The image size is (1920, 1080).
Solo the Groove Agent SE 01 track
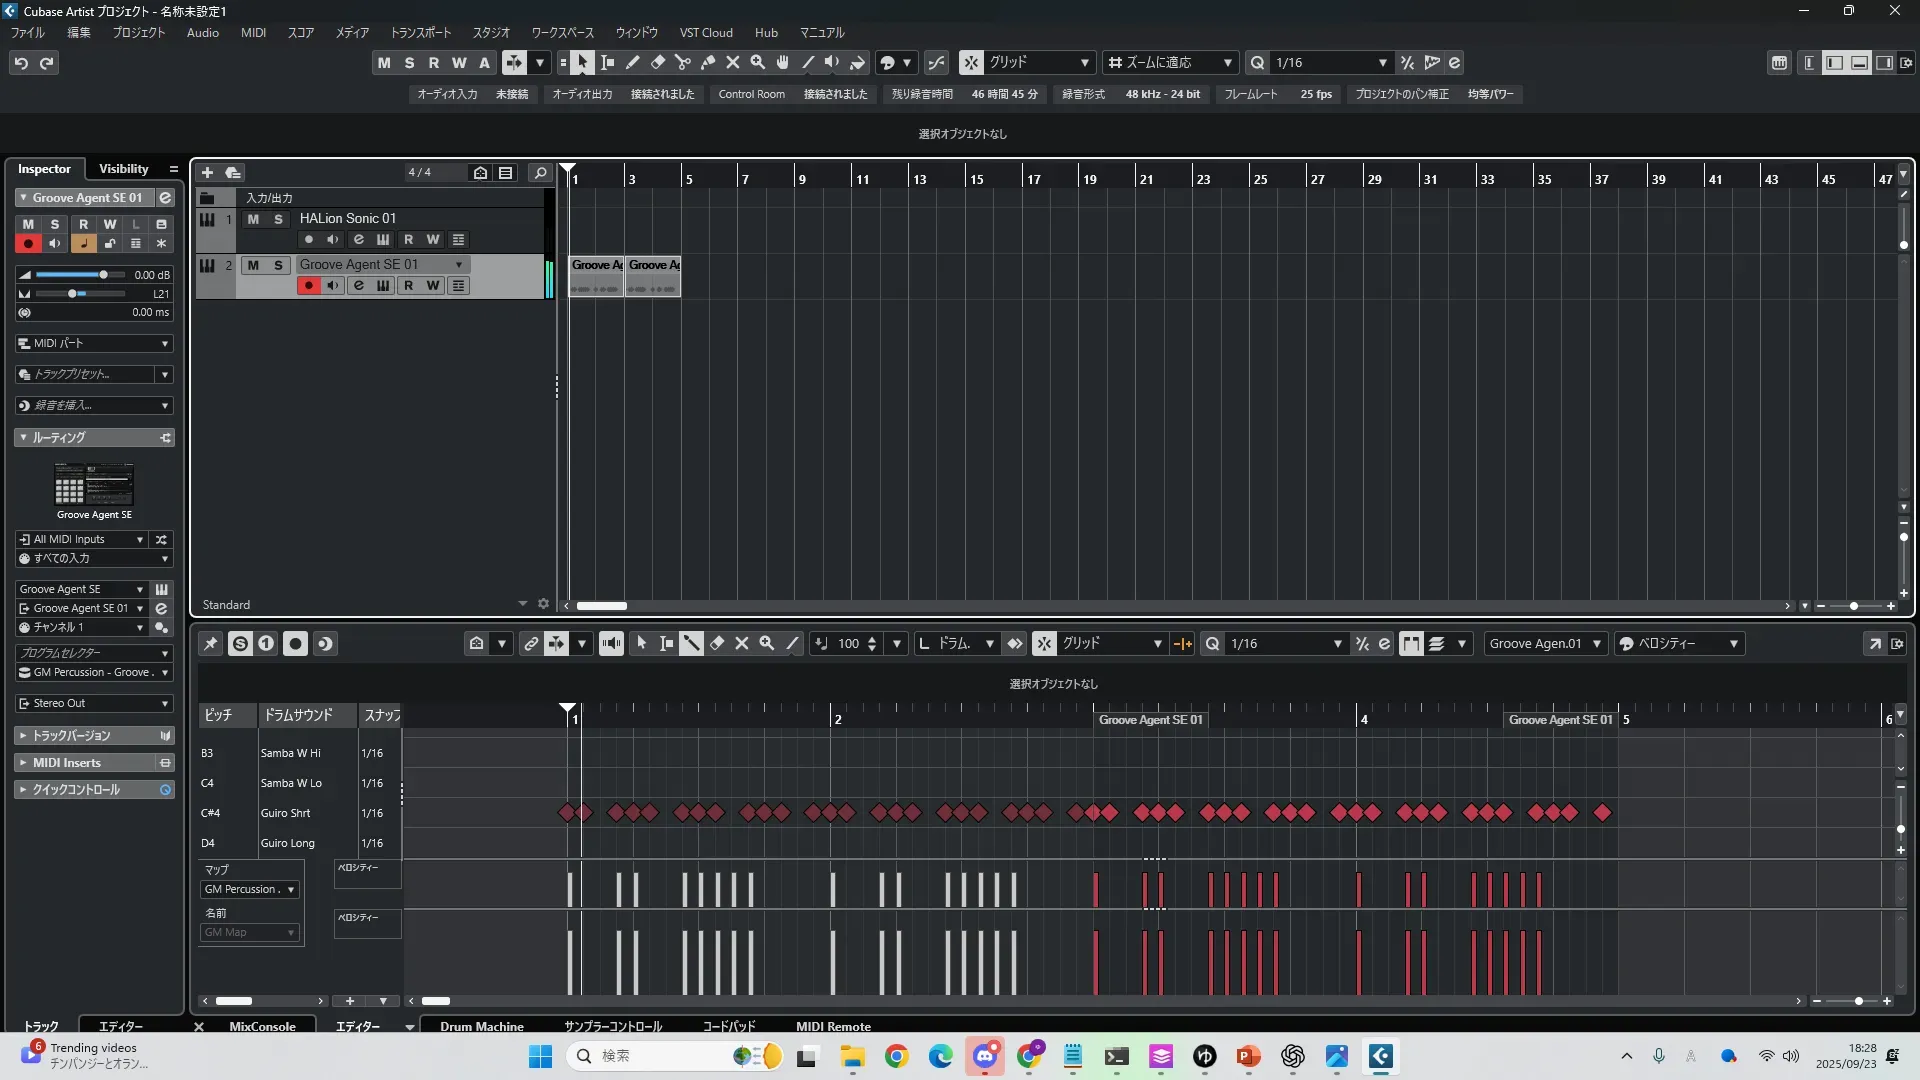pyautogui.click(x=278, y=265)
